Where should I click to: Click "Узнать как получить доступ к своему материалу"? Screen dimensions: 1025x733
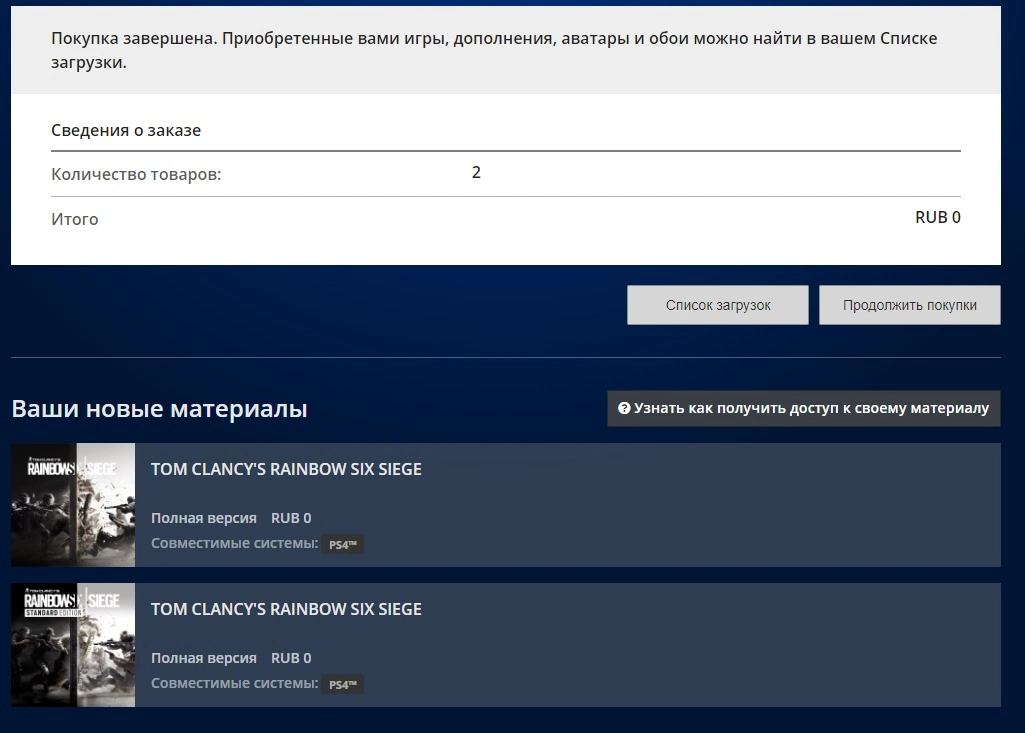(803, 409)
